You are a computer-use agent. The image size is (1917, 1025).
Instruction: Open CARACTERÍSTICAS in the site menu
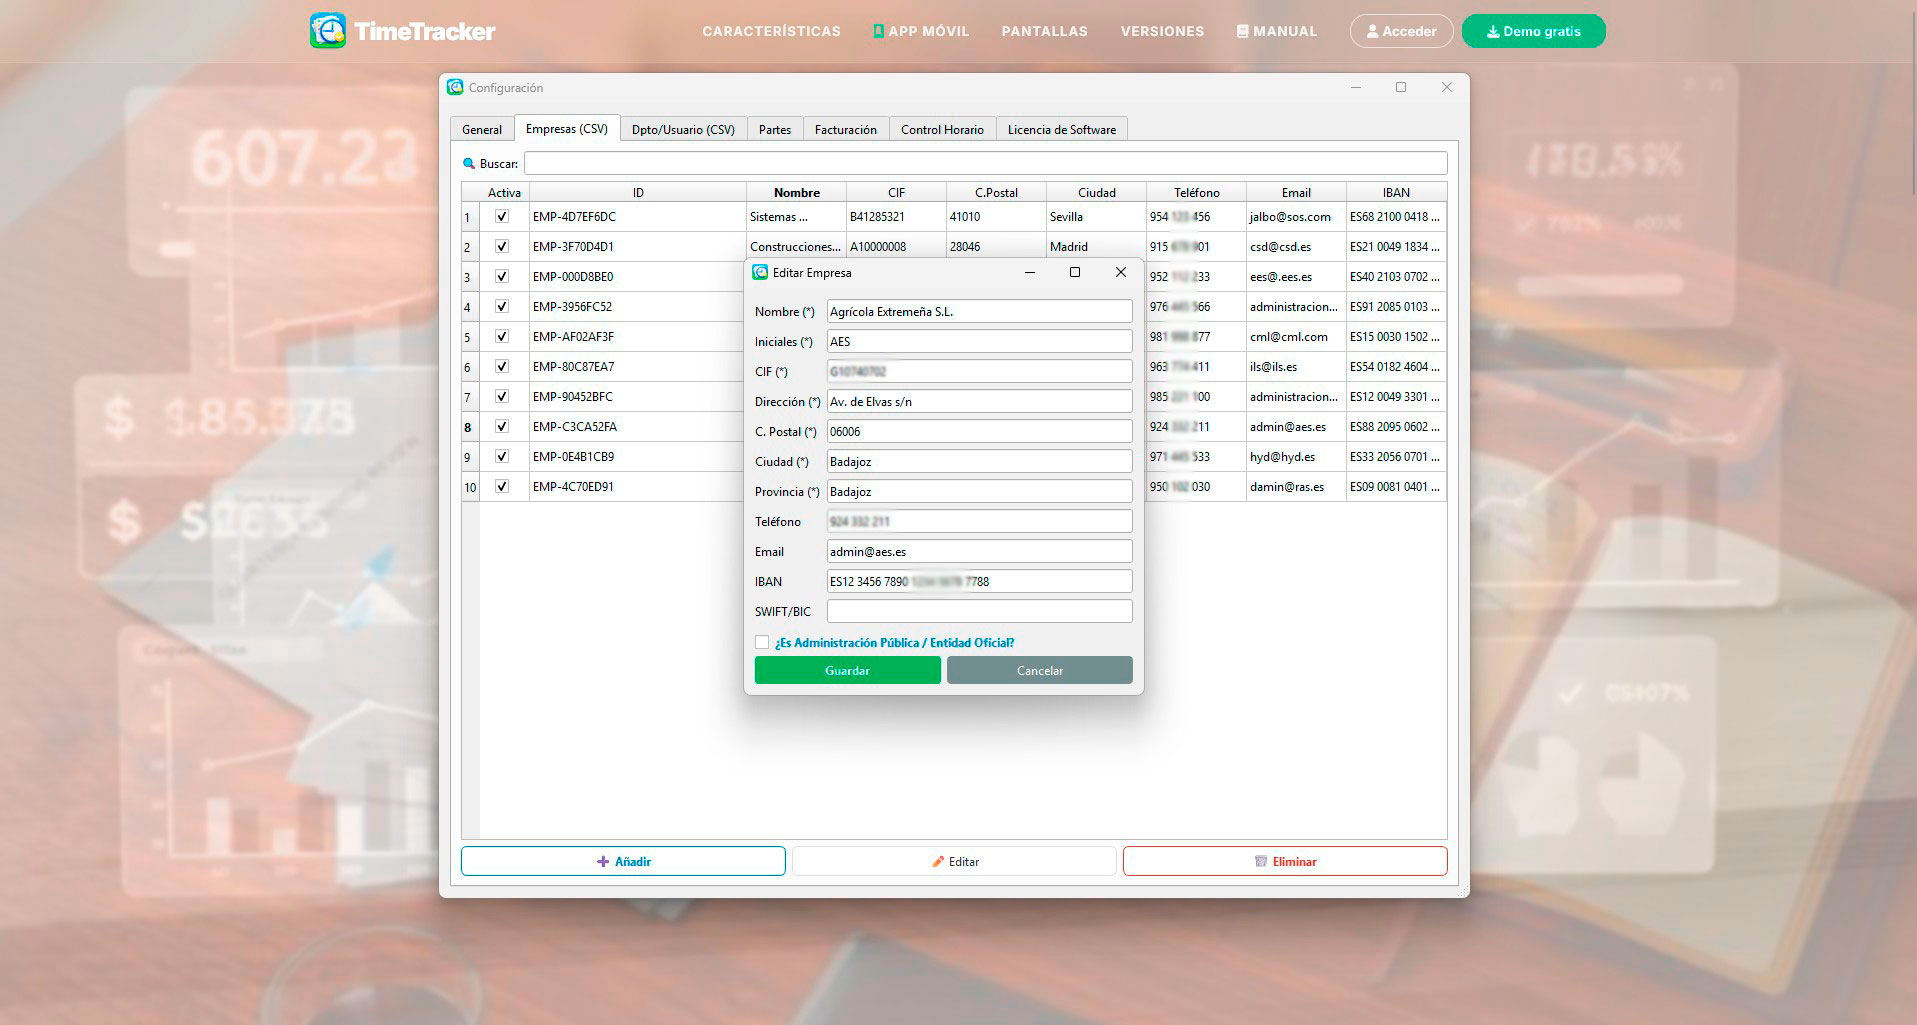pyautogui.click(x=771, y=31)
